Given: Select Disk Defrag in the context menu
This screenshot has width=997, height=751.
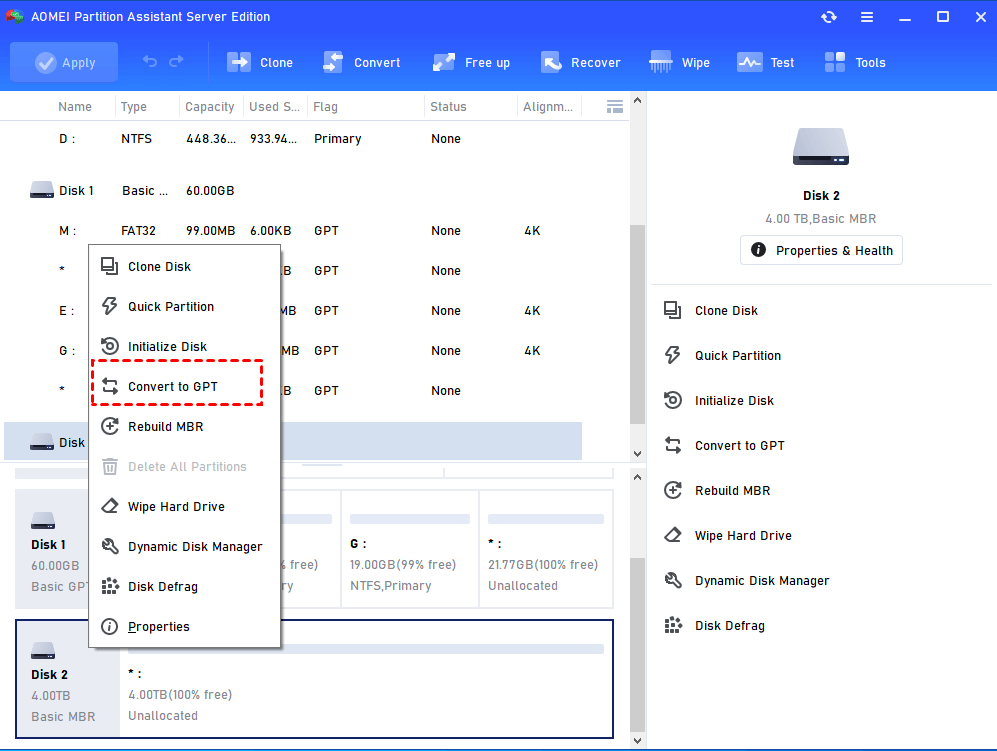Looking at the screenshot, I should coord(184,587).
